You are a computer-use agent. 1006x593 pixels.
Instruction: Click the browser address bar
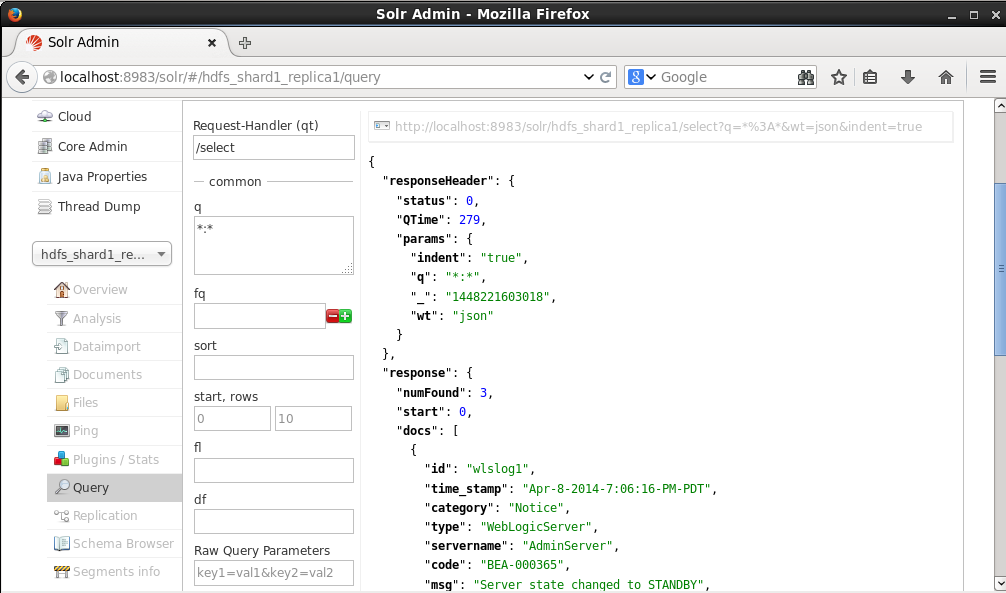pyautogui.click(x=320, y=77)
